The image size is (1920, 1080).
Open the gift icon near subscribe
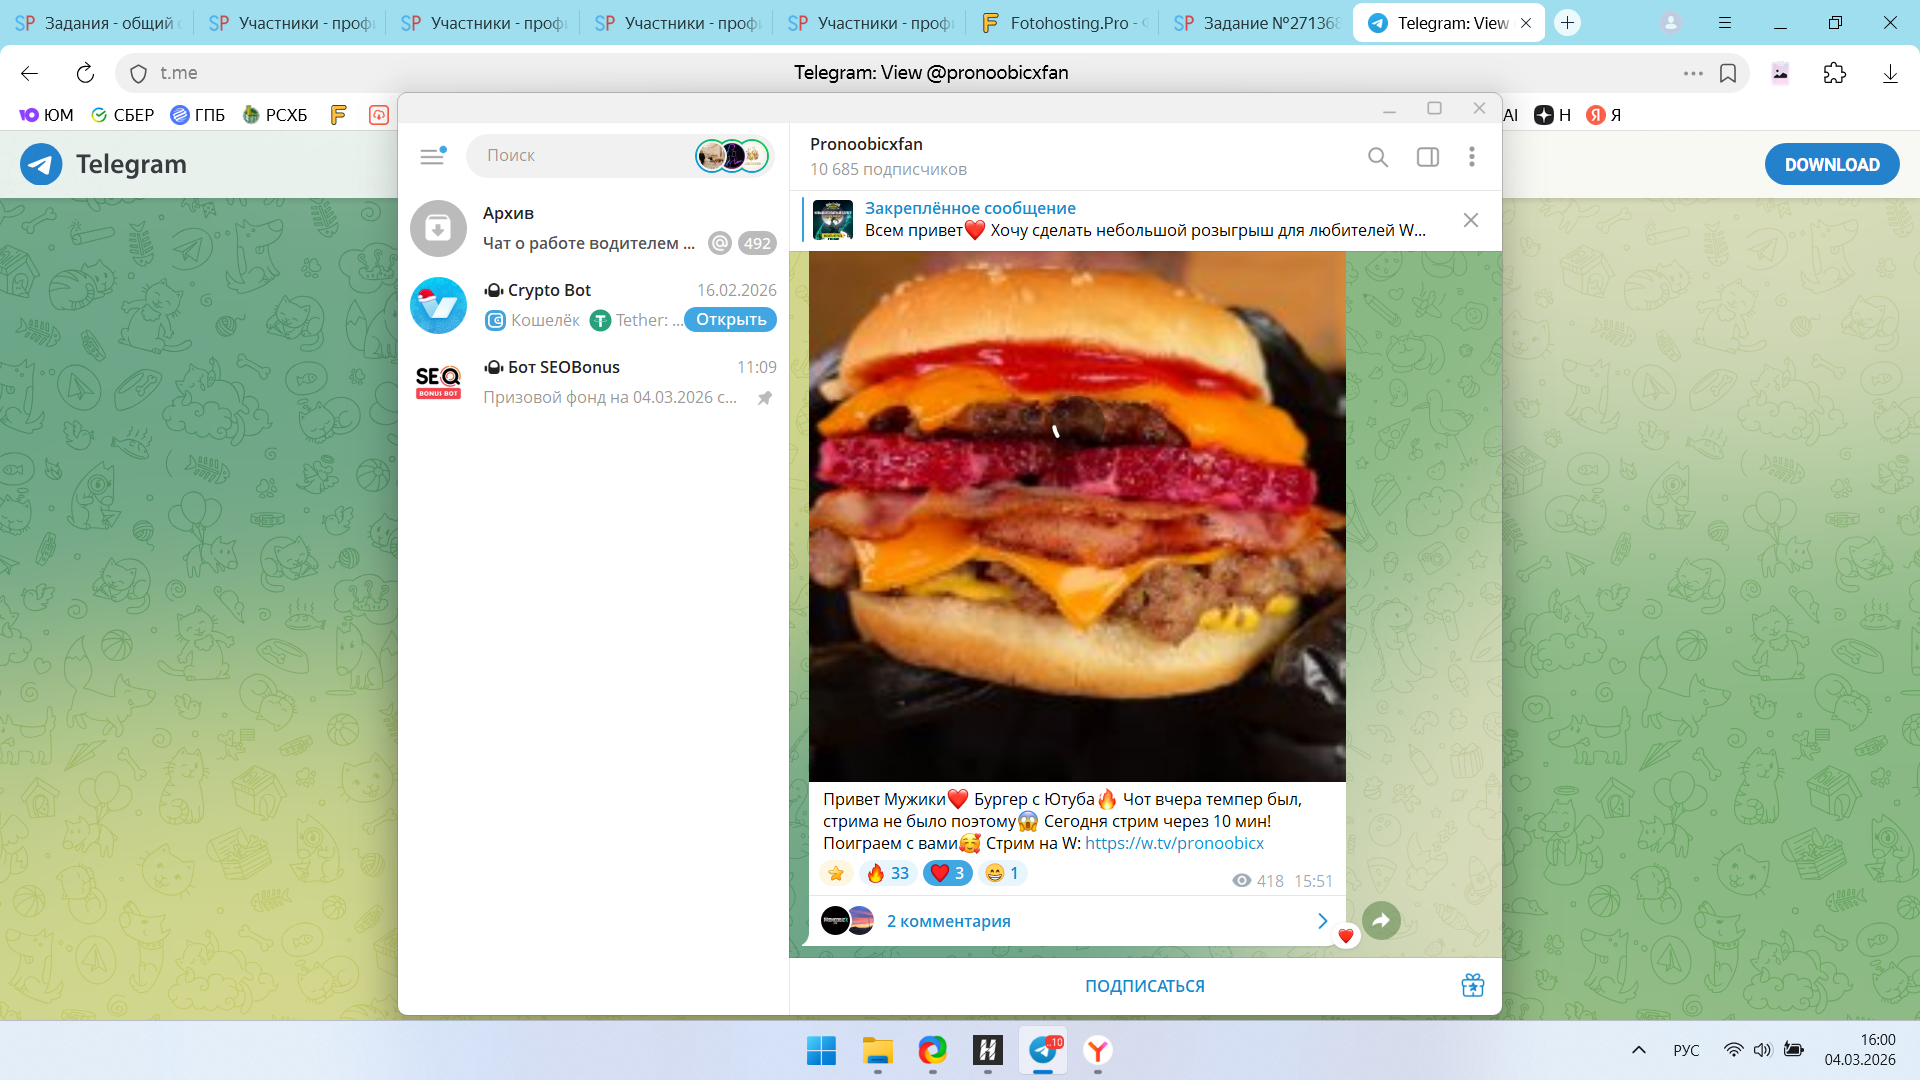[x=1472, y=985]
